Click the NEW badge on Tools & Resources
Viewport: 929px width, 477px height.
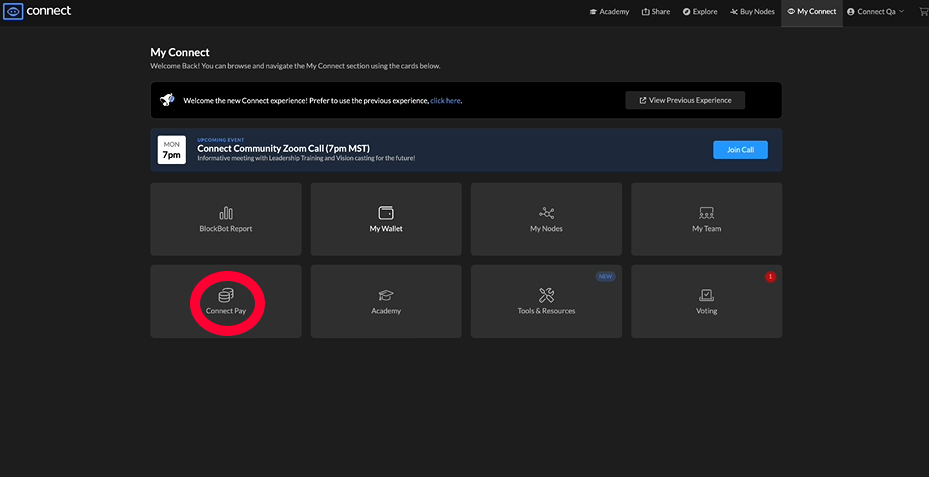[605, 277]
